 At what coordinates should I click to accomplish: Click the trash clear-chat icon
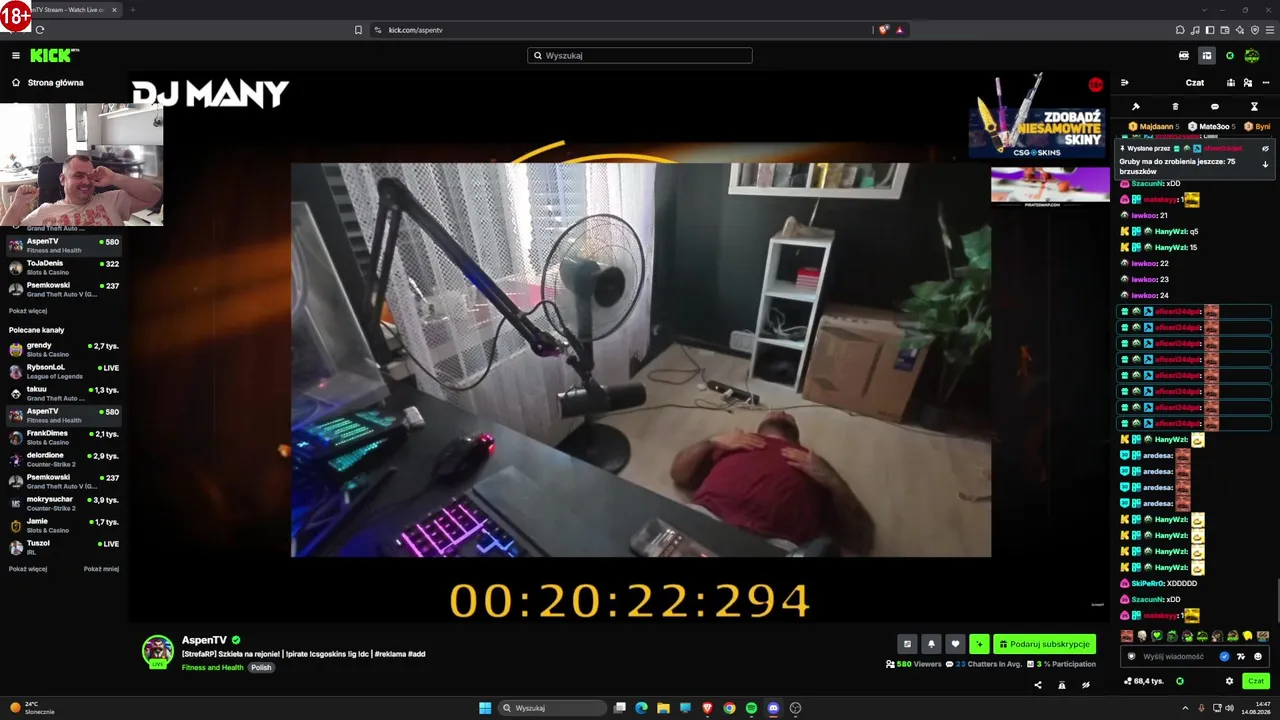click(1175, 106)
